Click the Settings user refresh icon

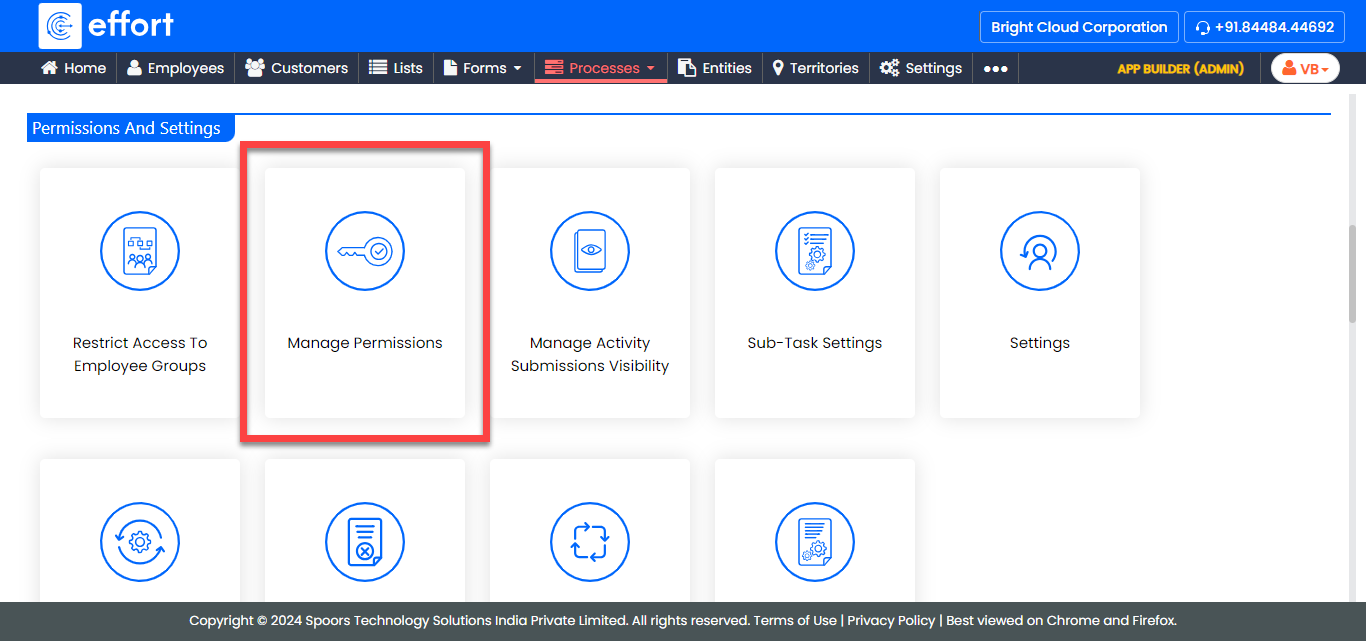(1040, 251)
